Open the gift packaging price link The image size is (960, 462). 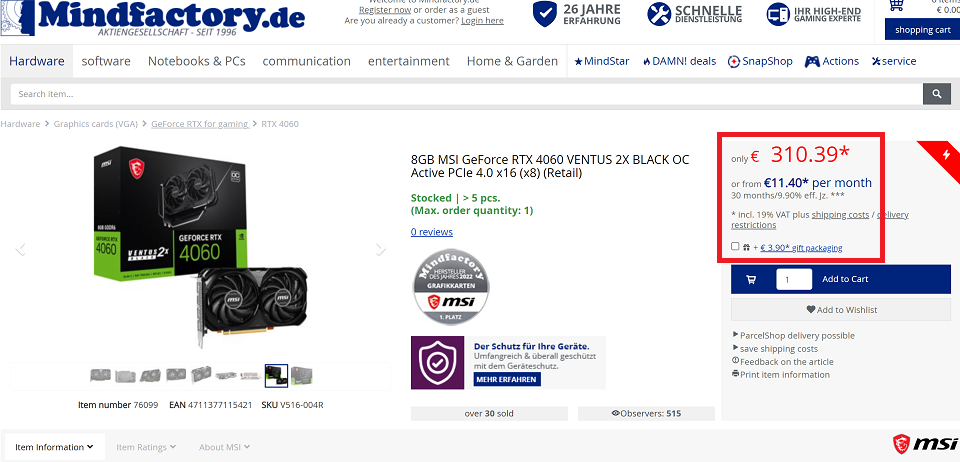(801, 248)
